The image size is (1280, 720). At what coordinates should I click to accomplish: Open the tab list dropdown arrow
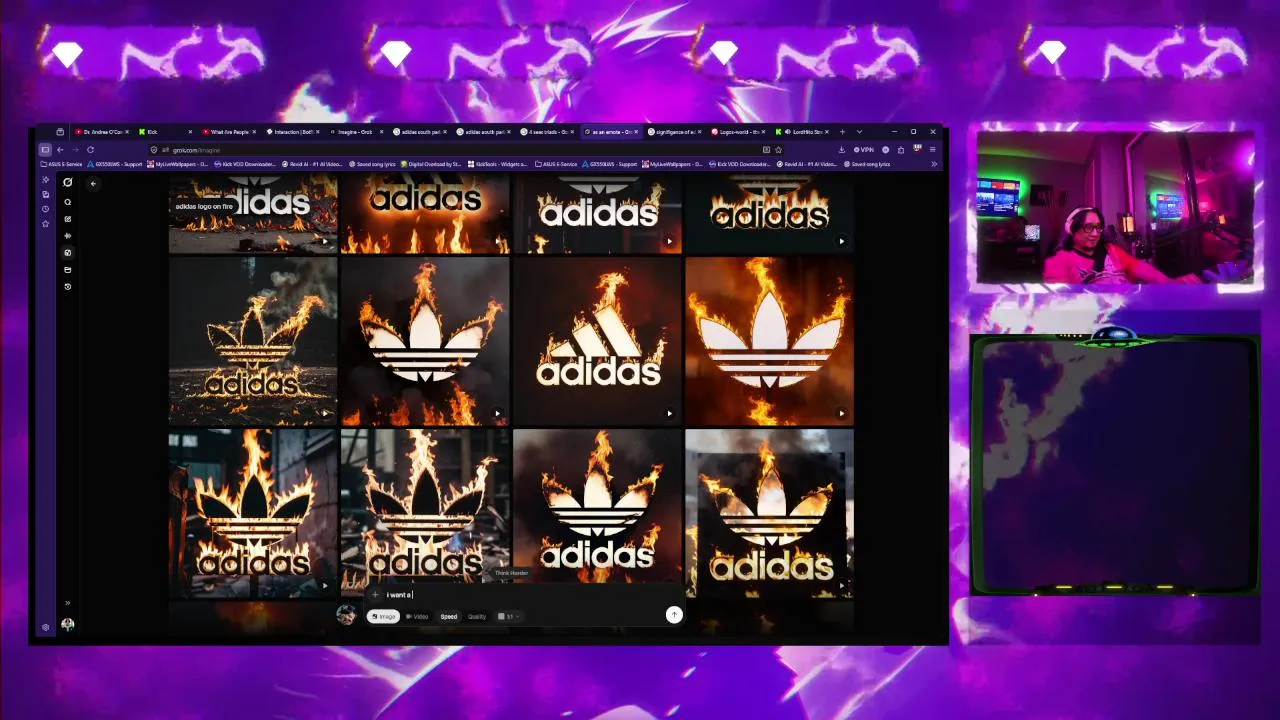(859, 132)
